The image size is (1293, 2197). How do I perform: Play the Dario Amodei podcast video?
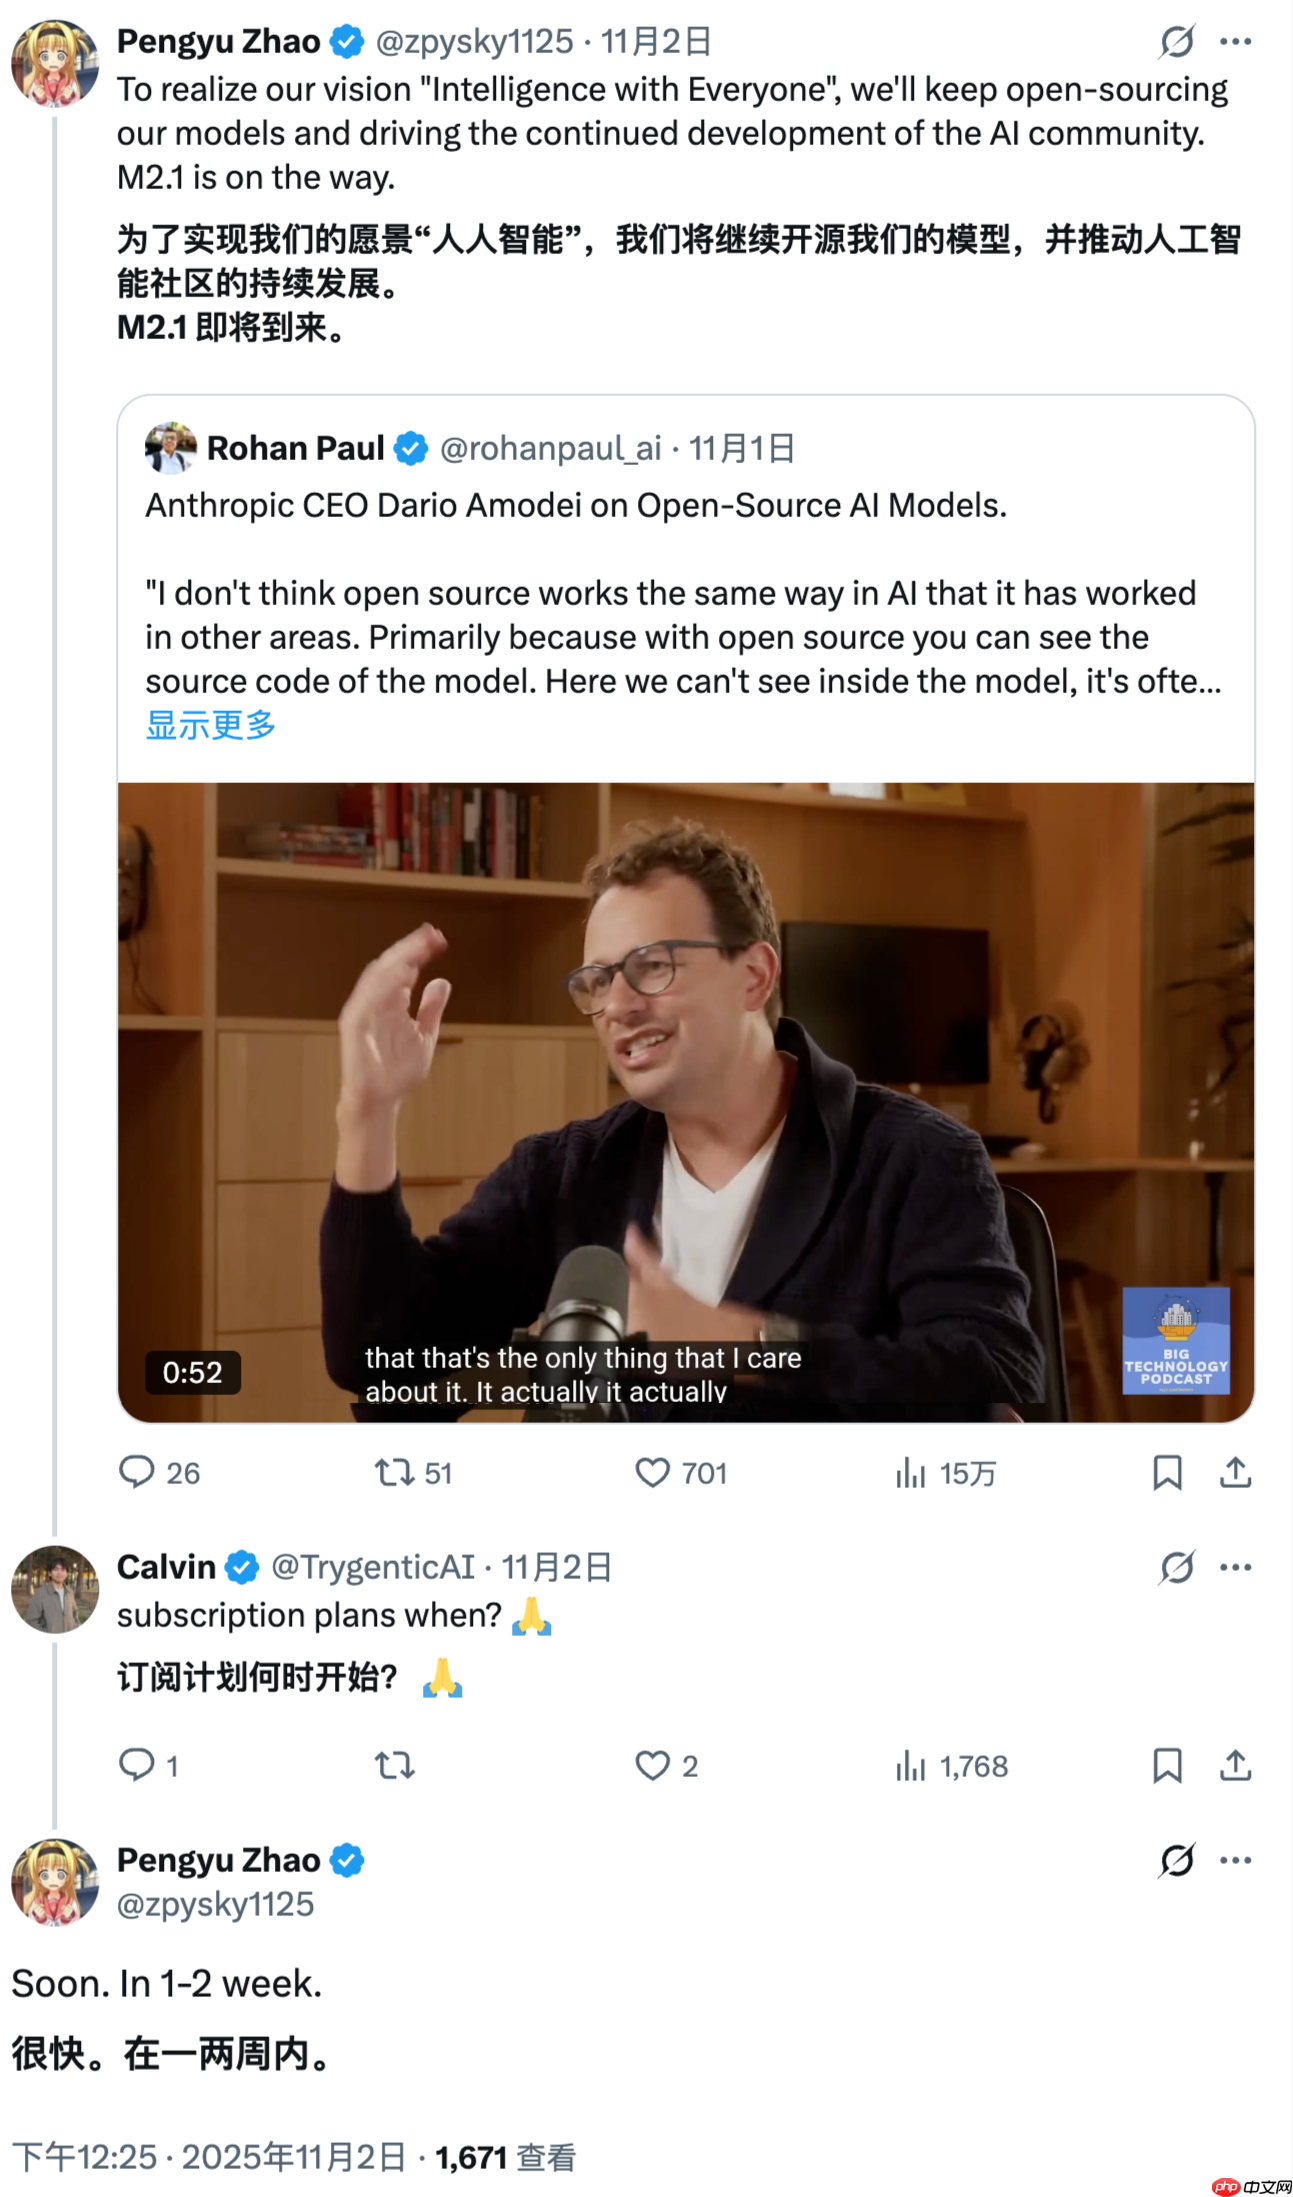point(686,1101)
